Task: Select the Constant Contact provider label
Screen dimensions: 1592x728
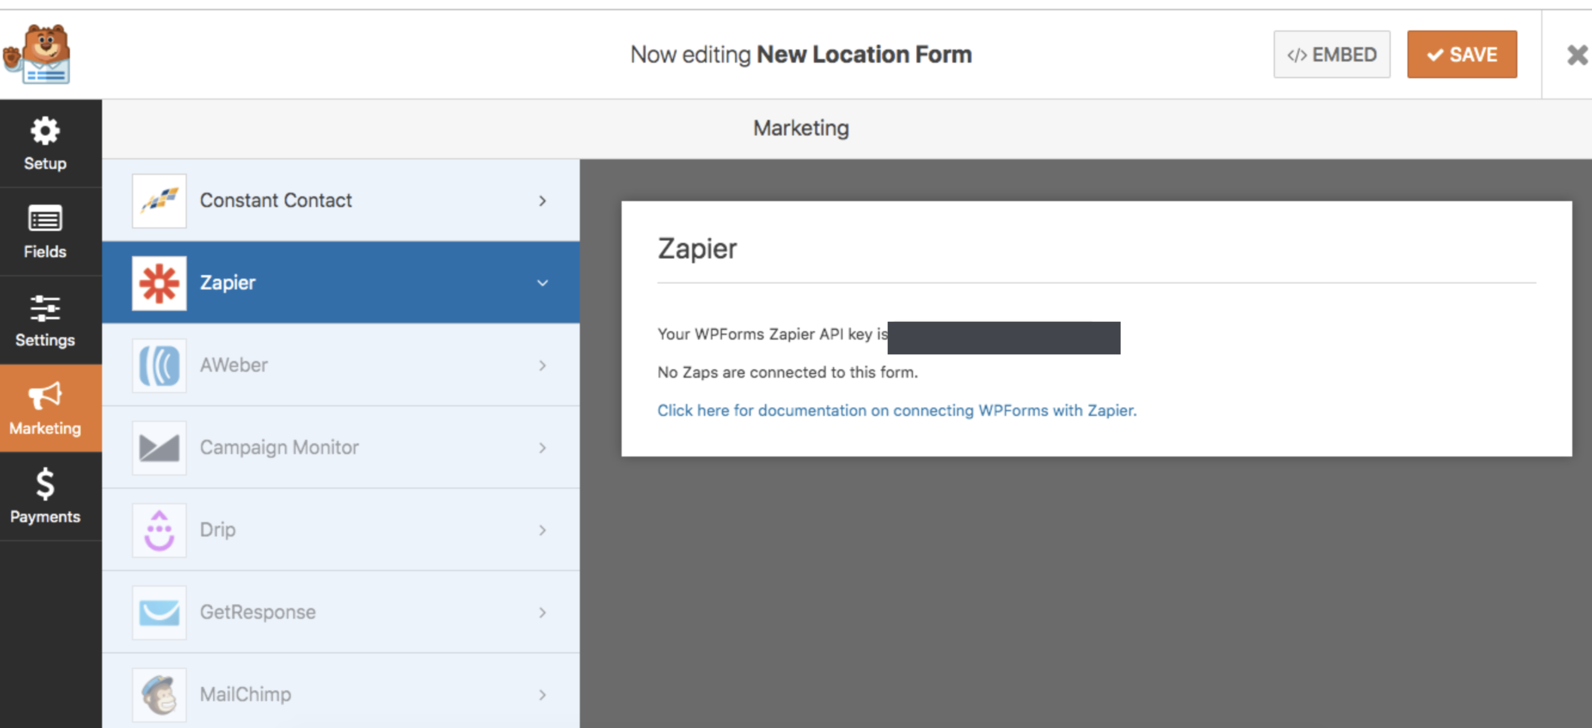Action: click(276, 201)
